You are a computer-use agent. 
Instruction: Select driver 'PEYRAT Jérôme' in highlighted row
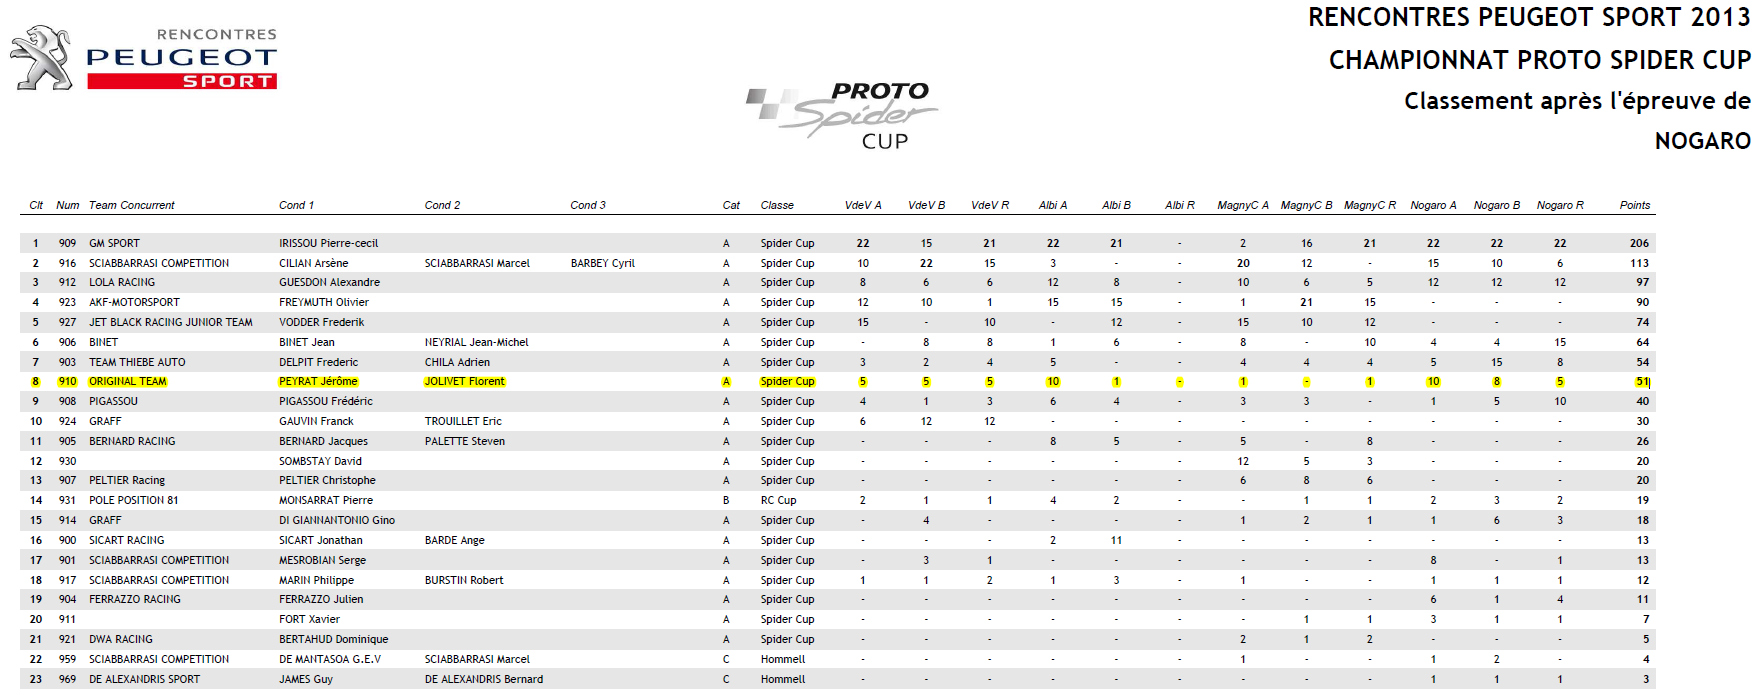pyautogui.click(x=318, y=381)
